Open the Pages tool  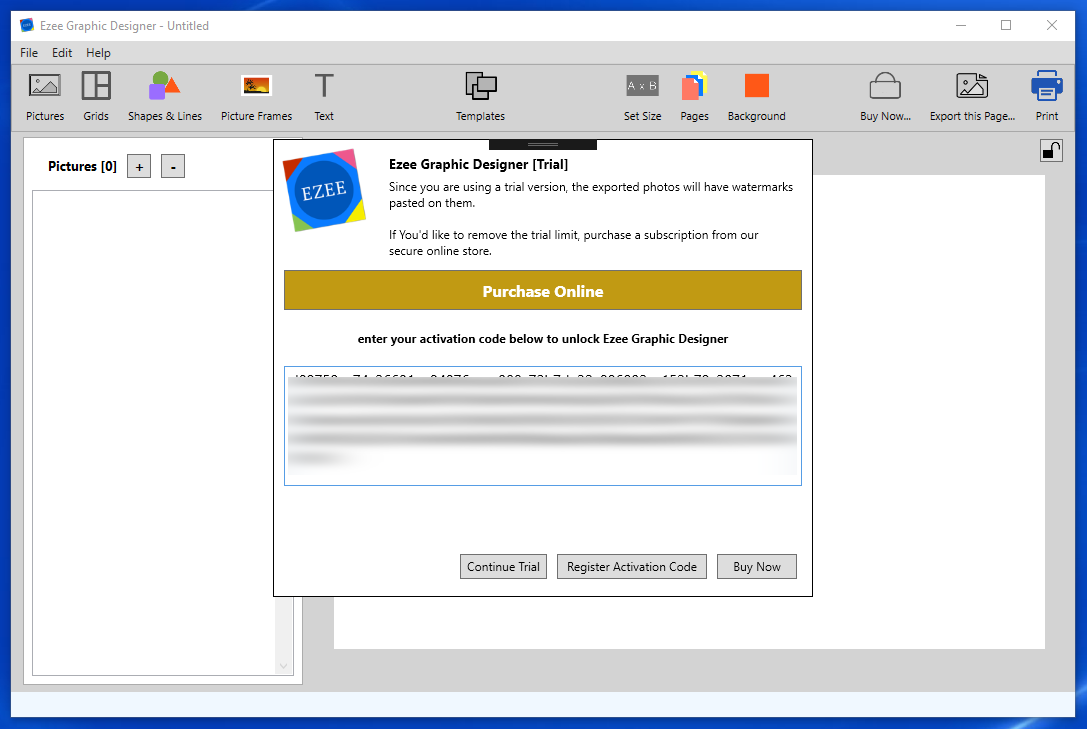pyautogui.click(x=694, y=86)
